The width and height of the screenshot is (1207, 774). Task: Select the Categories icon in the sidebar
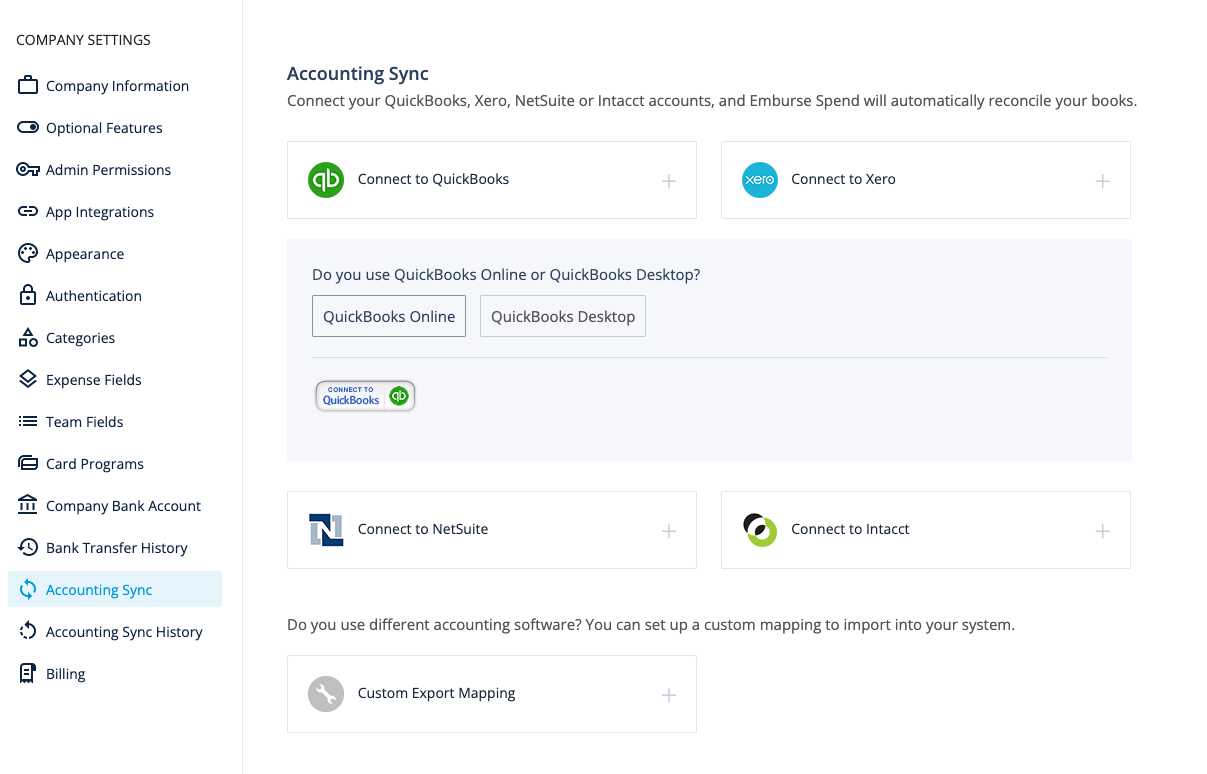click(28, 337)
